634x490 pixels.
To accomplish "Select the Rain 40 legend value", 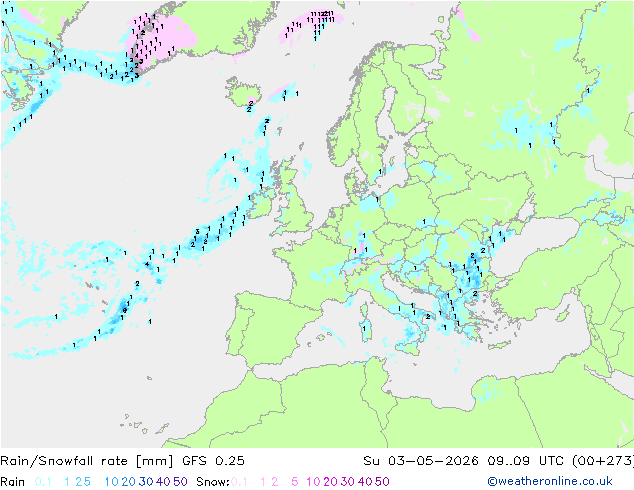I will click(x=163, y=482).
